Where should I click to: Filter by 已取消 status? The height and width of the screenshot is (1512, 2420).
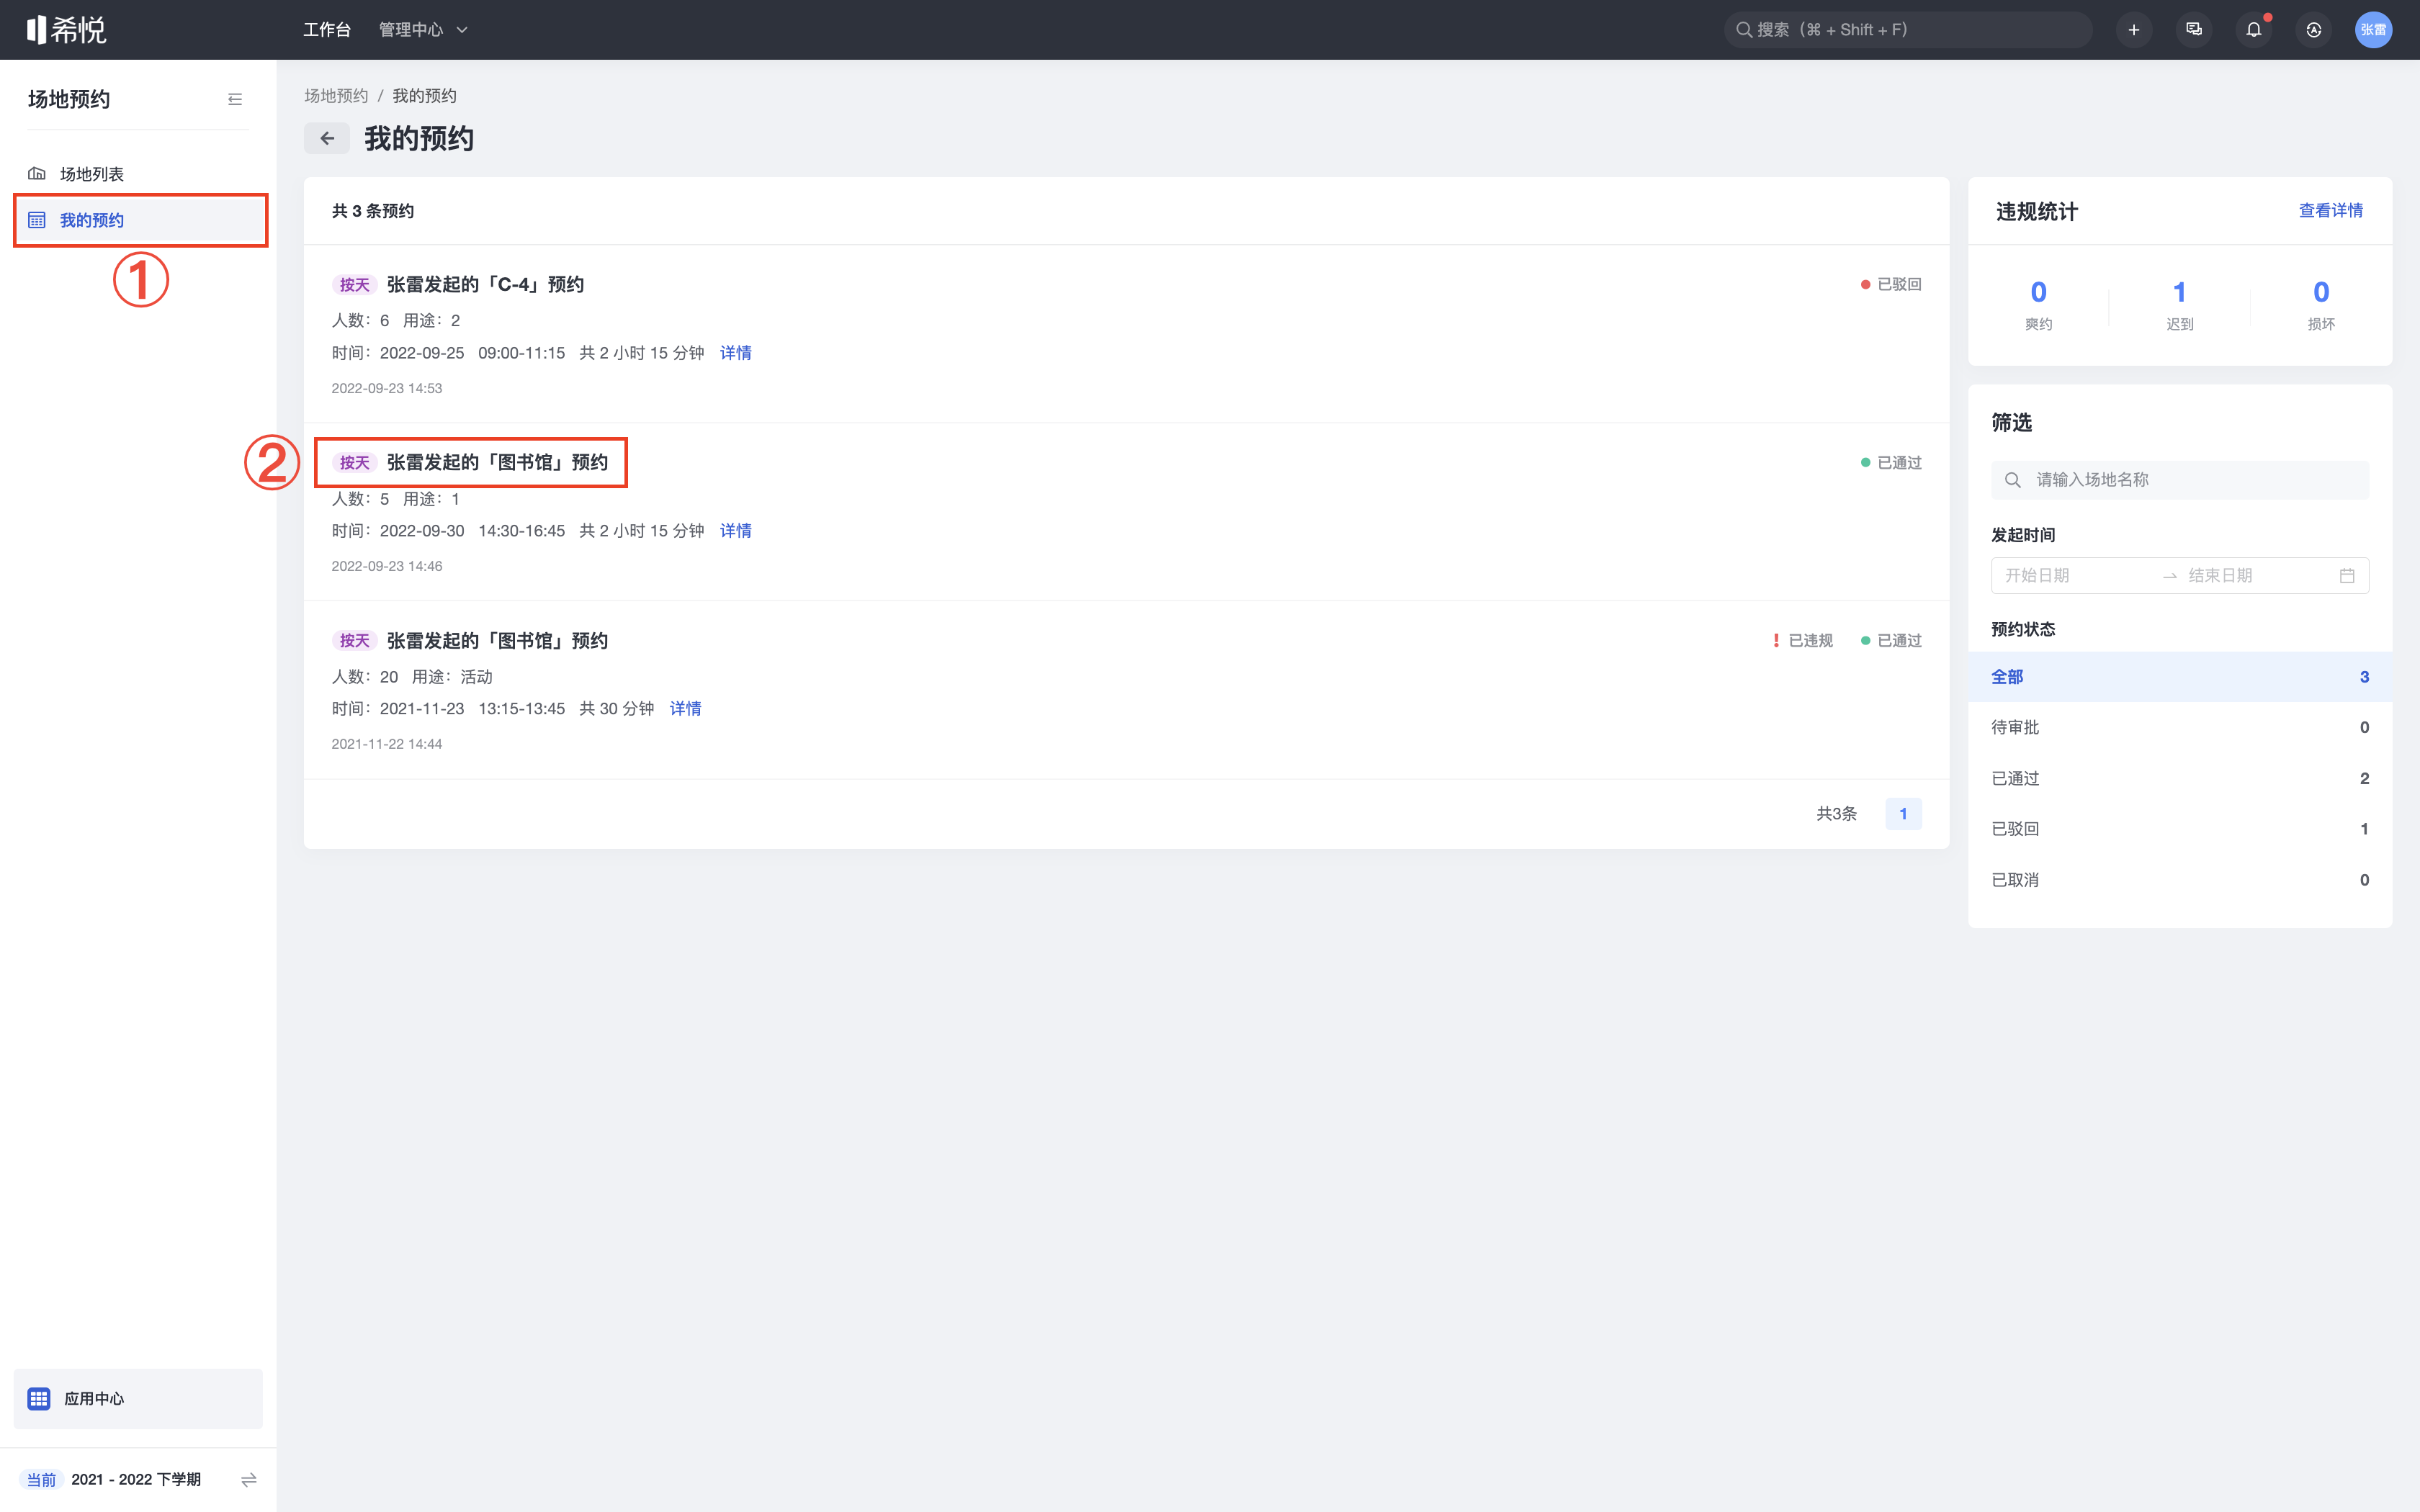click(x=2180, y=880)
